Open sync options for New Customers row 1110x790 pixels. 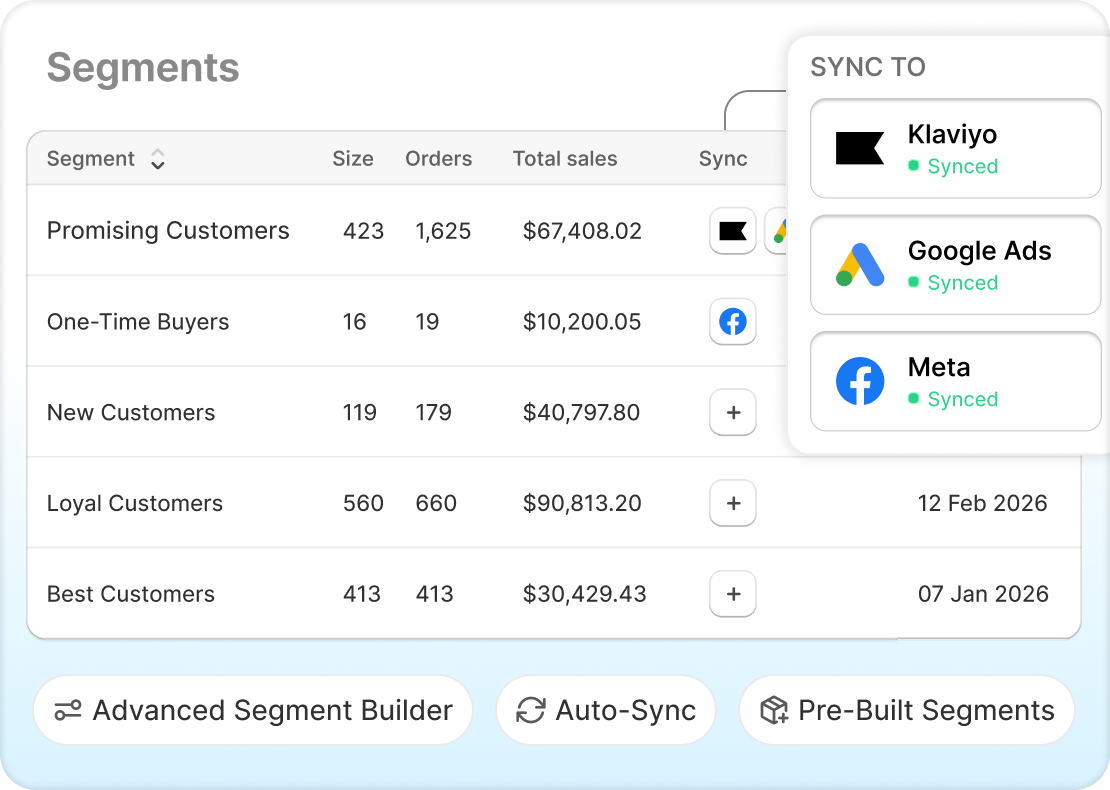pos(733,412)
